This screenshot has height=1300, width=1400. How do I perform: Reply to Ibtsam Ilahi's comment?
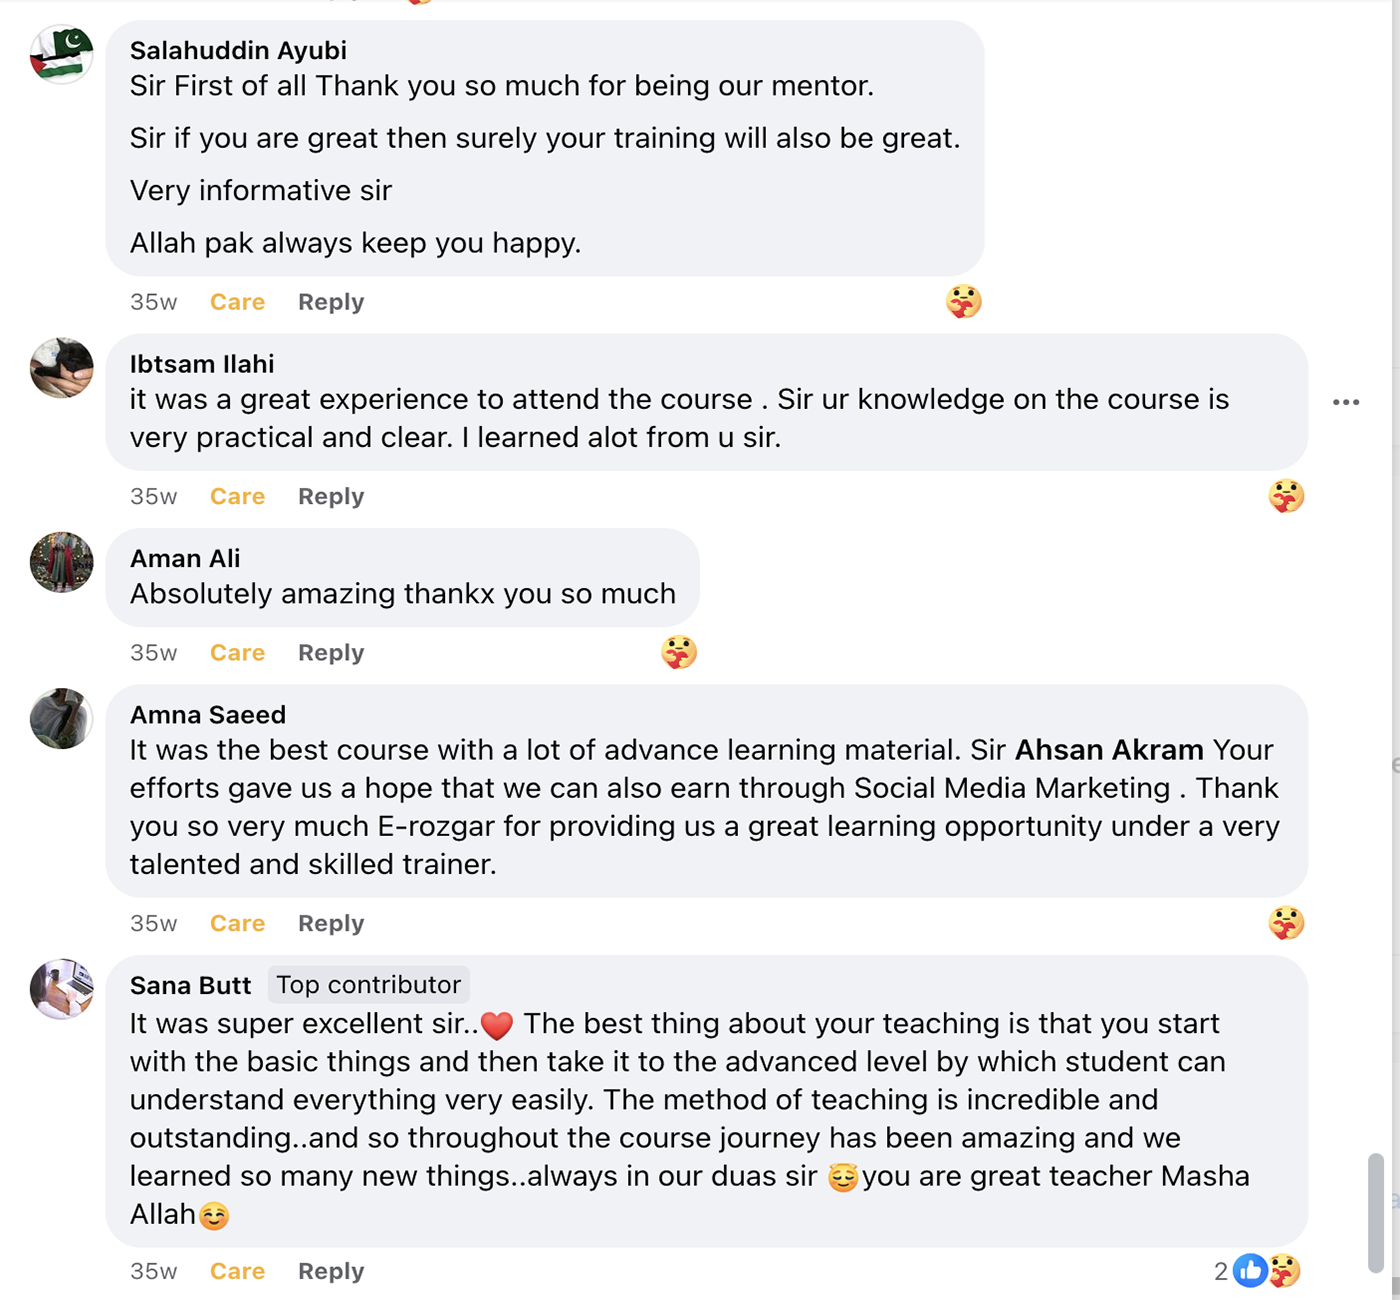331,497
